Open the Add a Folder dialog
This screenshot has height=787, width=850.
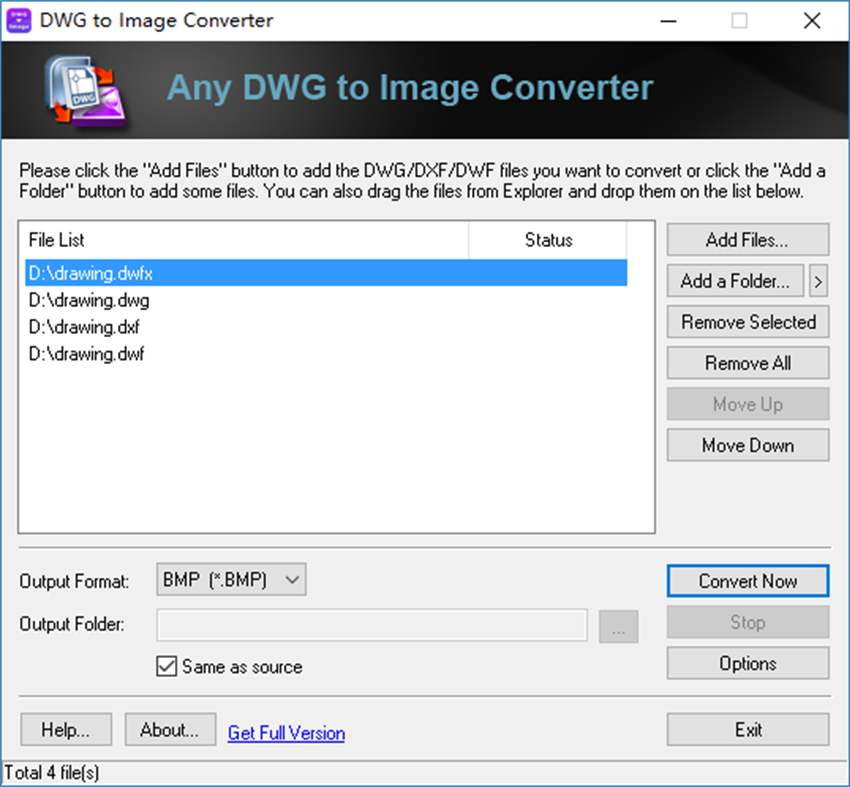(735, 281)
